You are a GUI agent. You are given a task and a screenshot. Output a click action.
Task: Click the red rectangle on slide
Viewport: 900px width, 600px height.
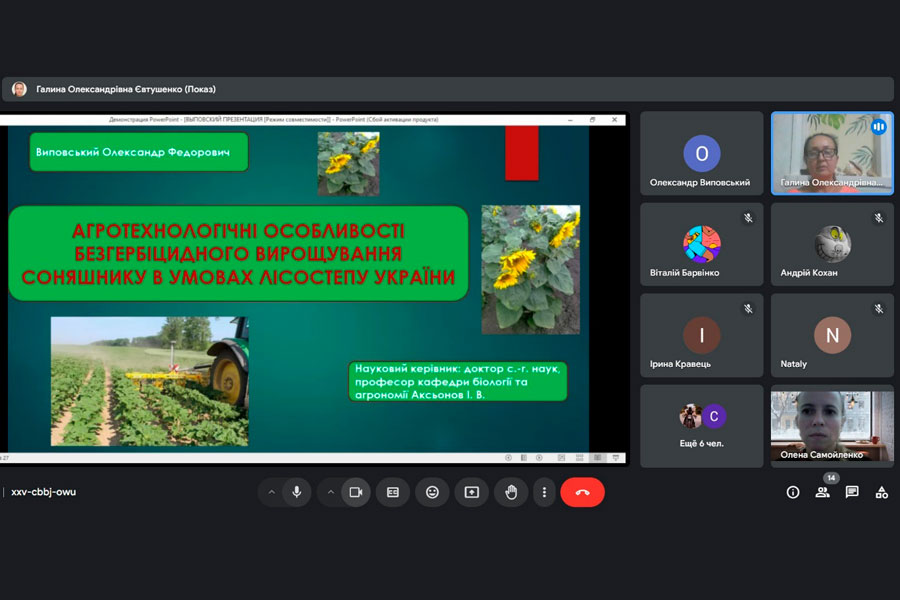coord(522,153)
